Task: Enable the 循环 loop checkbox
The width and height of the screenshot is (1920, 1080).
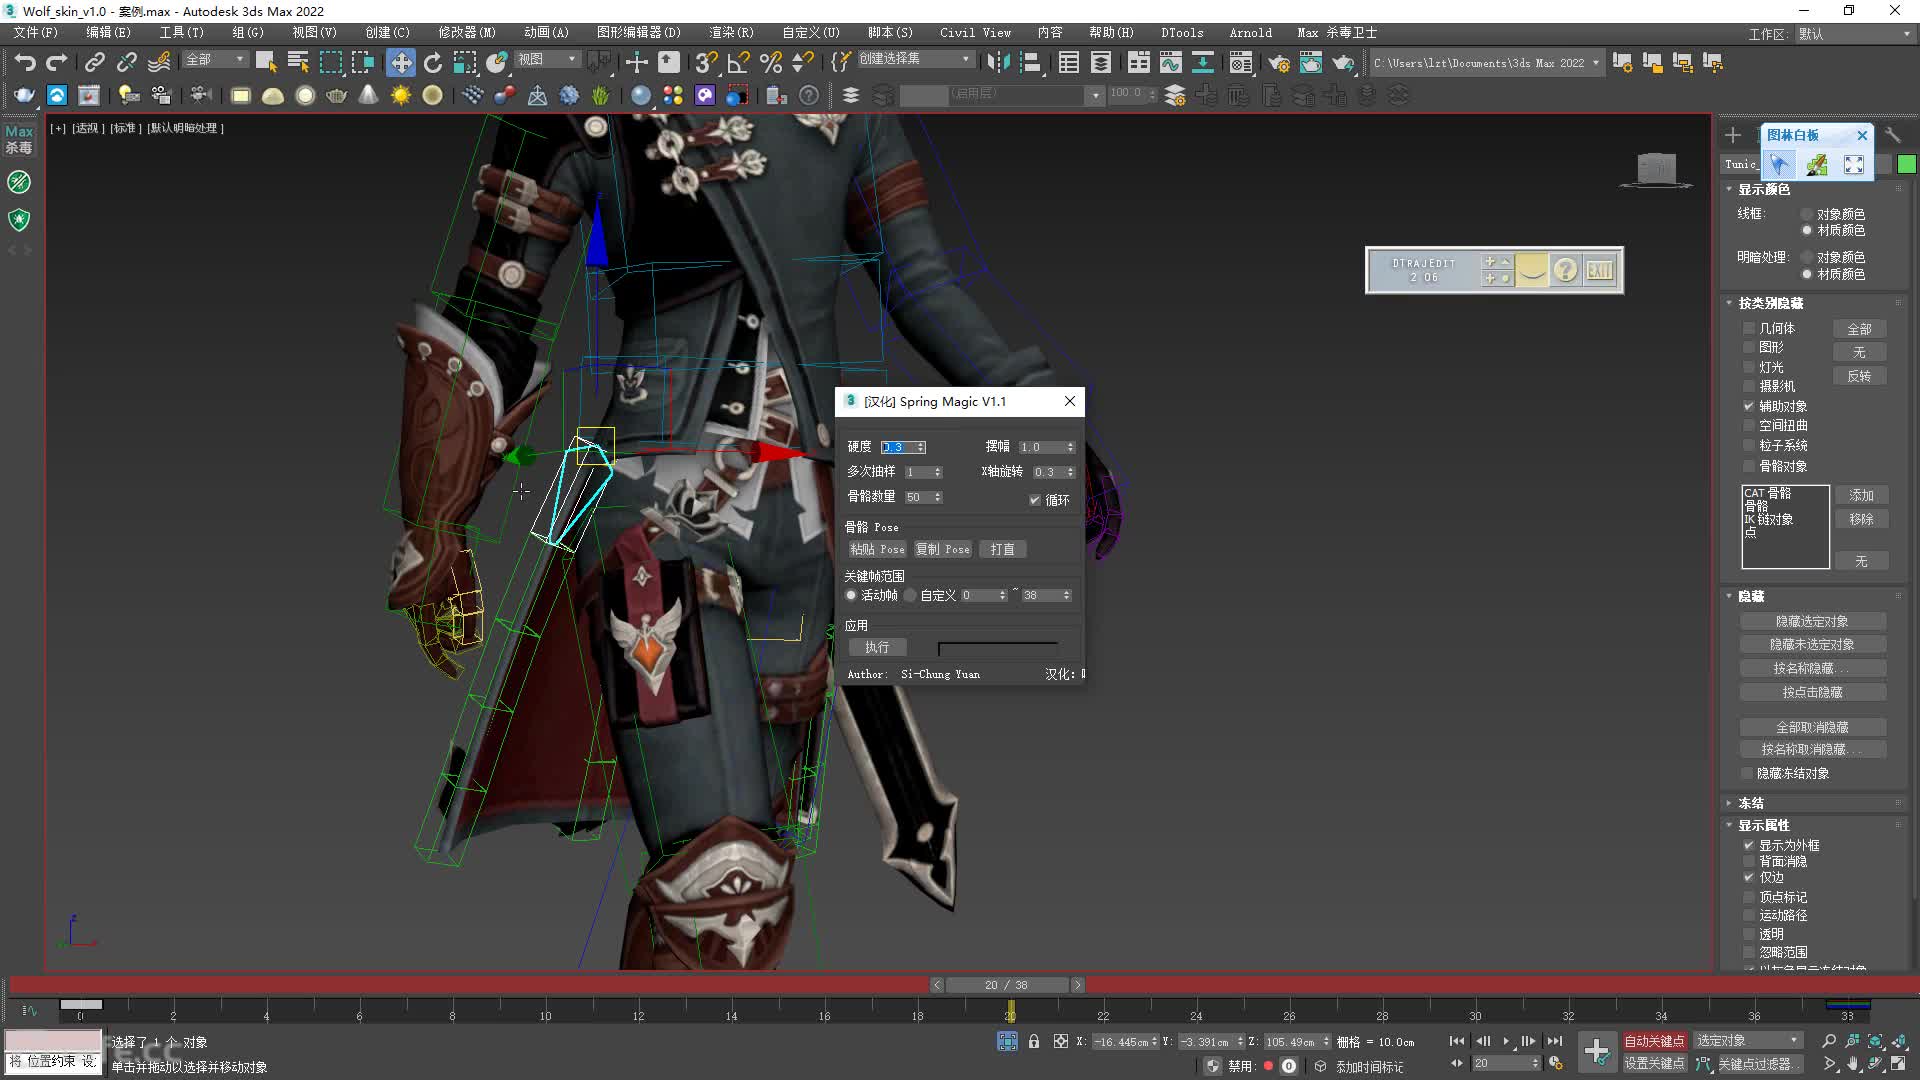Action: tap(1035, 500)
